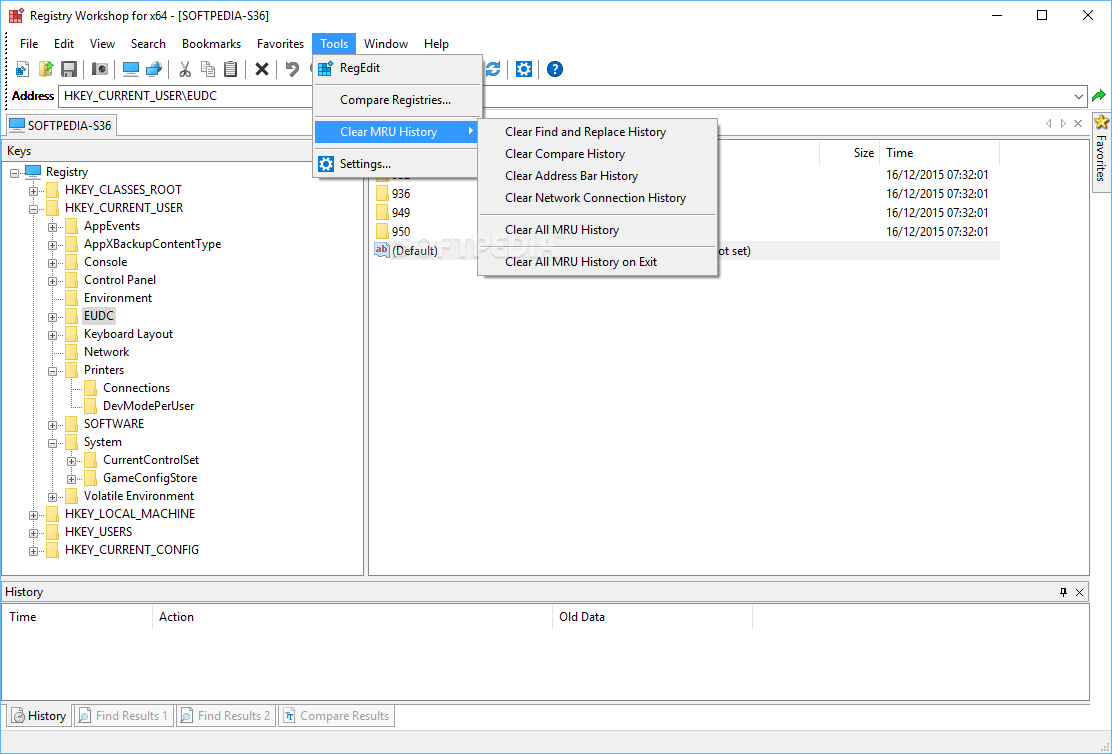This screenshot has width=1112, height=754.
Task: Expand the SOFTWARE key
Action: tap(52, 425)
